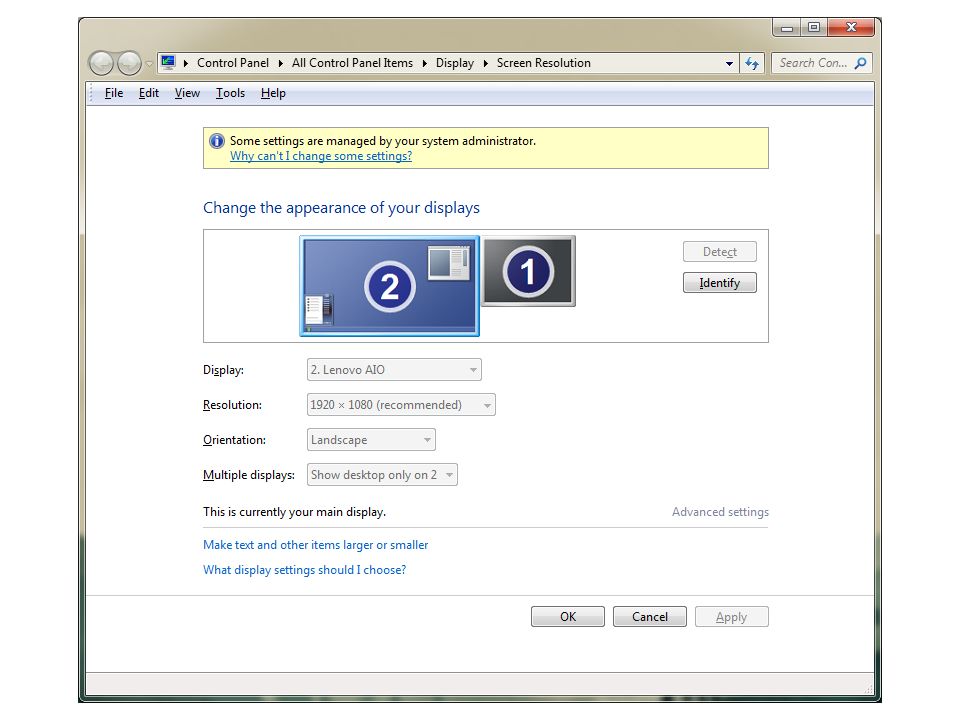This screenshot has height=720, width=960.
Task: Close the Screen Resolution window
Action: (x=851, y=28)
